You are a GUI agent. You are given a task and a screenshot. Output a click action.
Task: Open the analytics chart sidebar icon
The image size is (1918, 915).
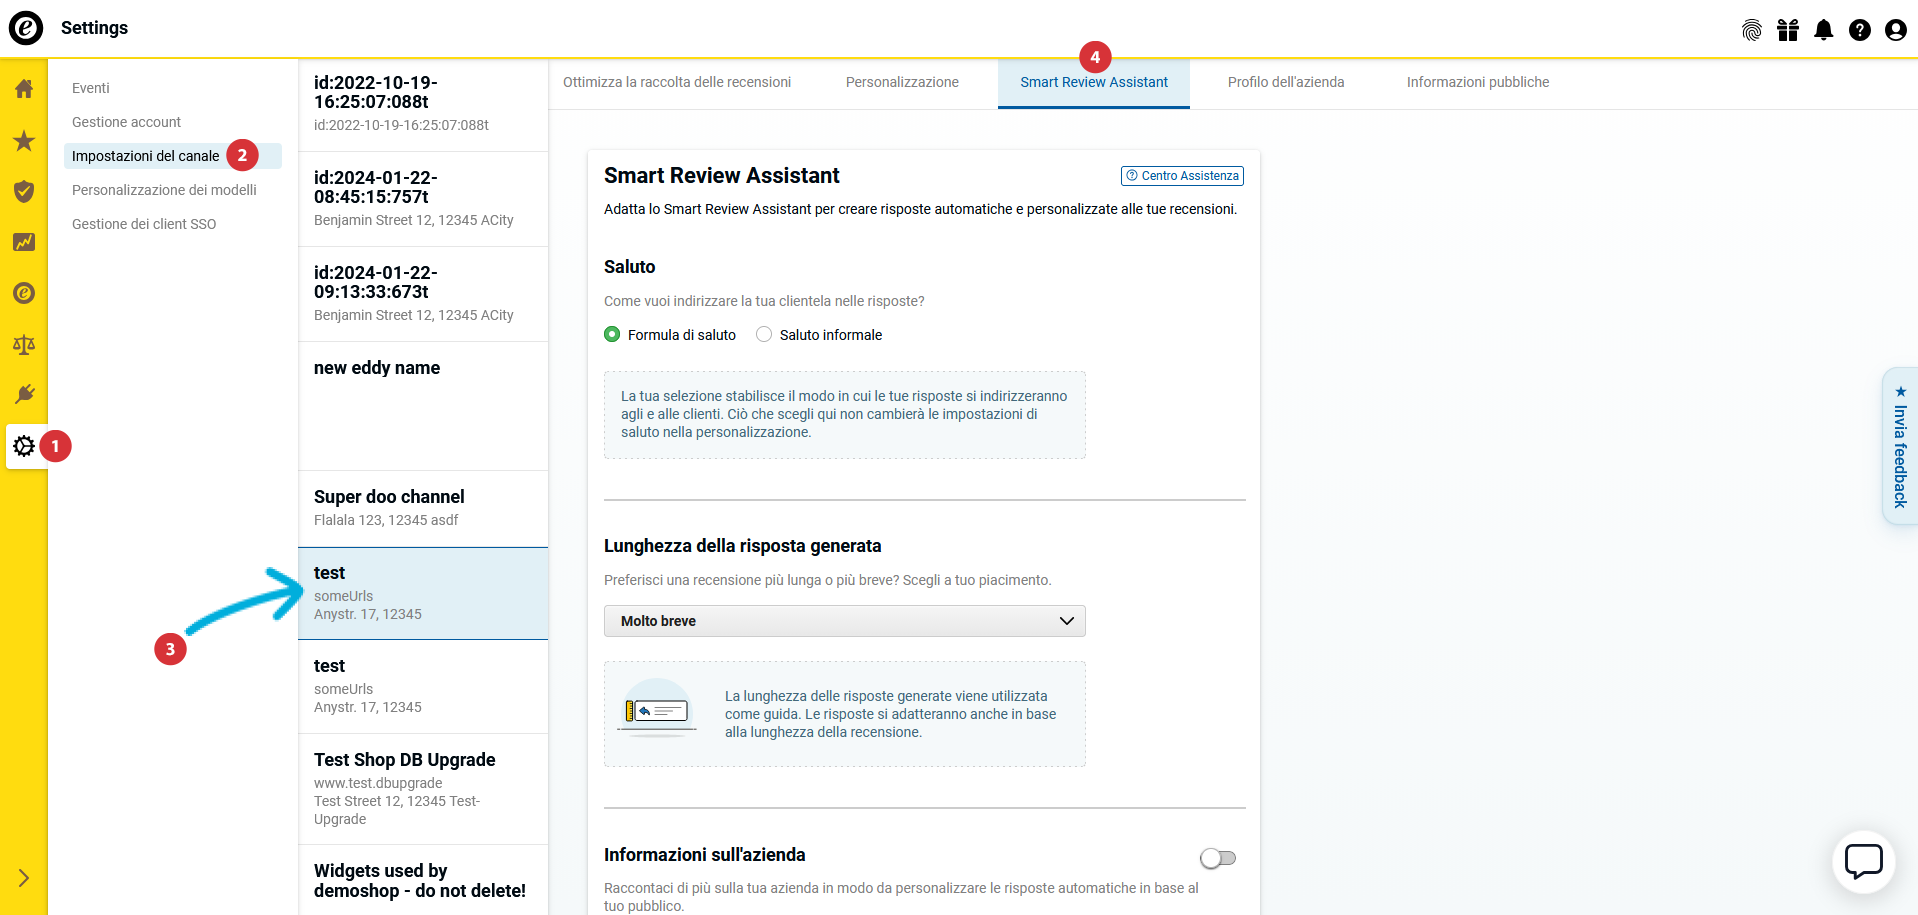(x=24, y=242)
